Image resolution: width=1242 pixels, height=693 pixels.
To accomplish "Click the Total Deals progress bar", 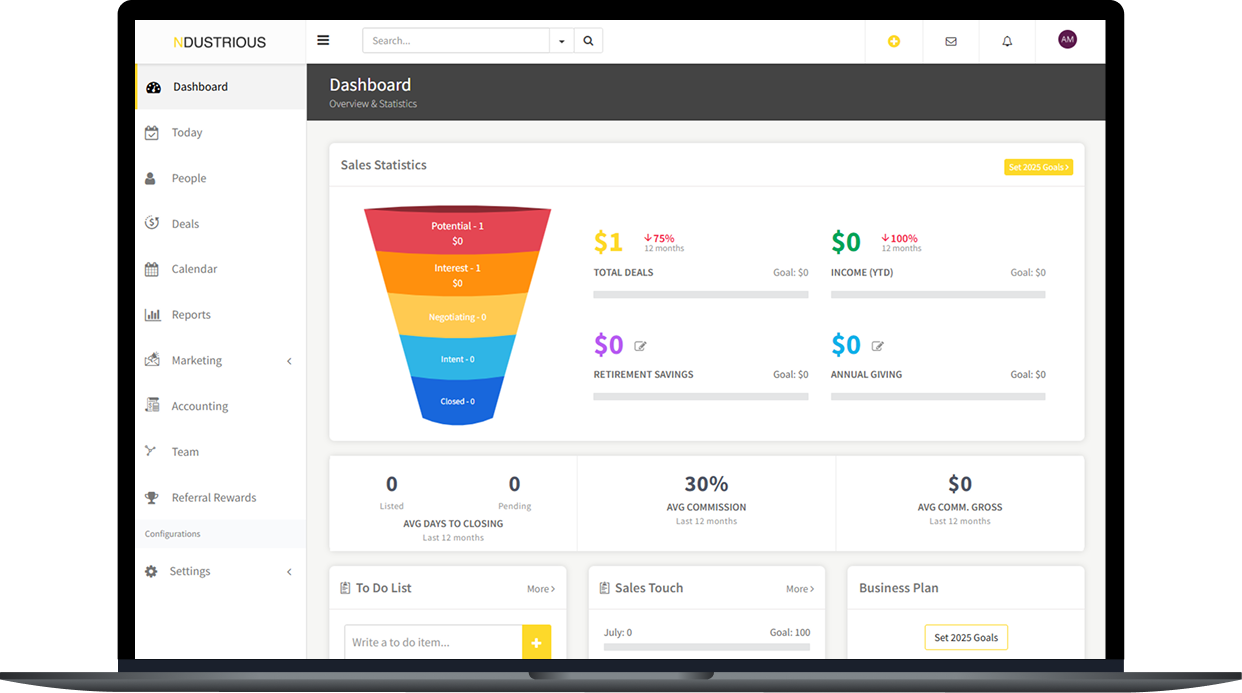I will [700, 295].
